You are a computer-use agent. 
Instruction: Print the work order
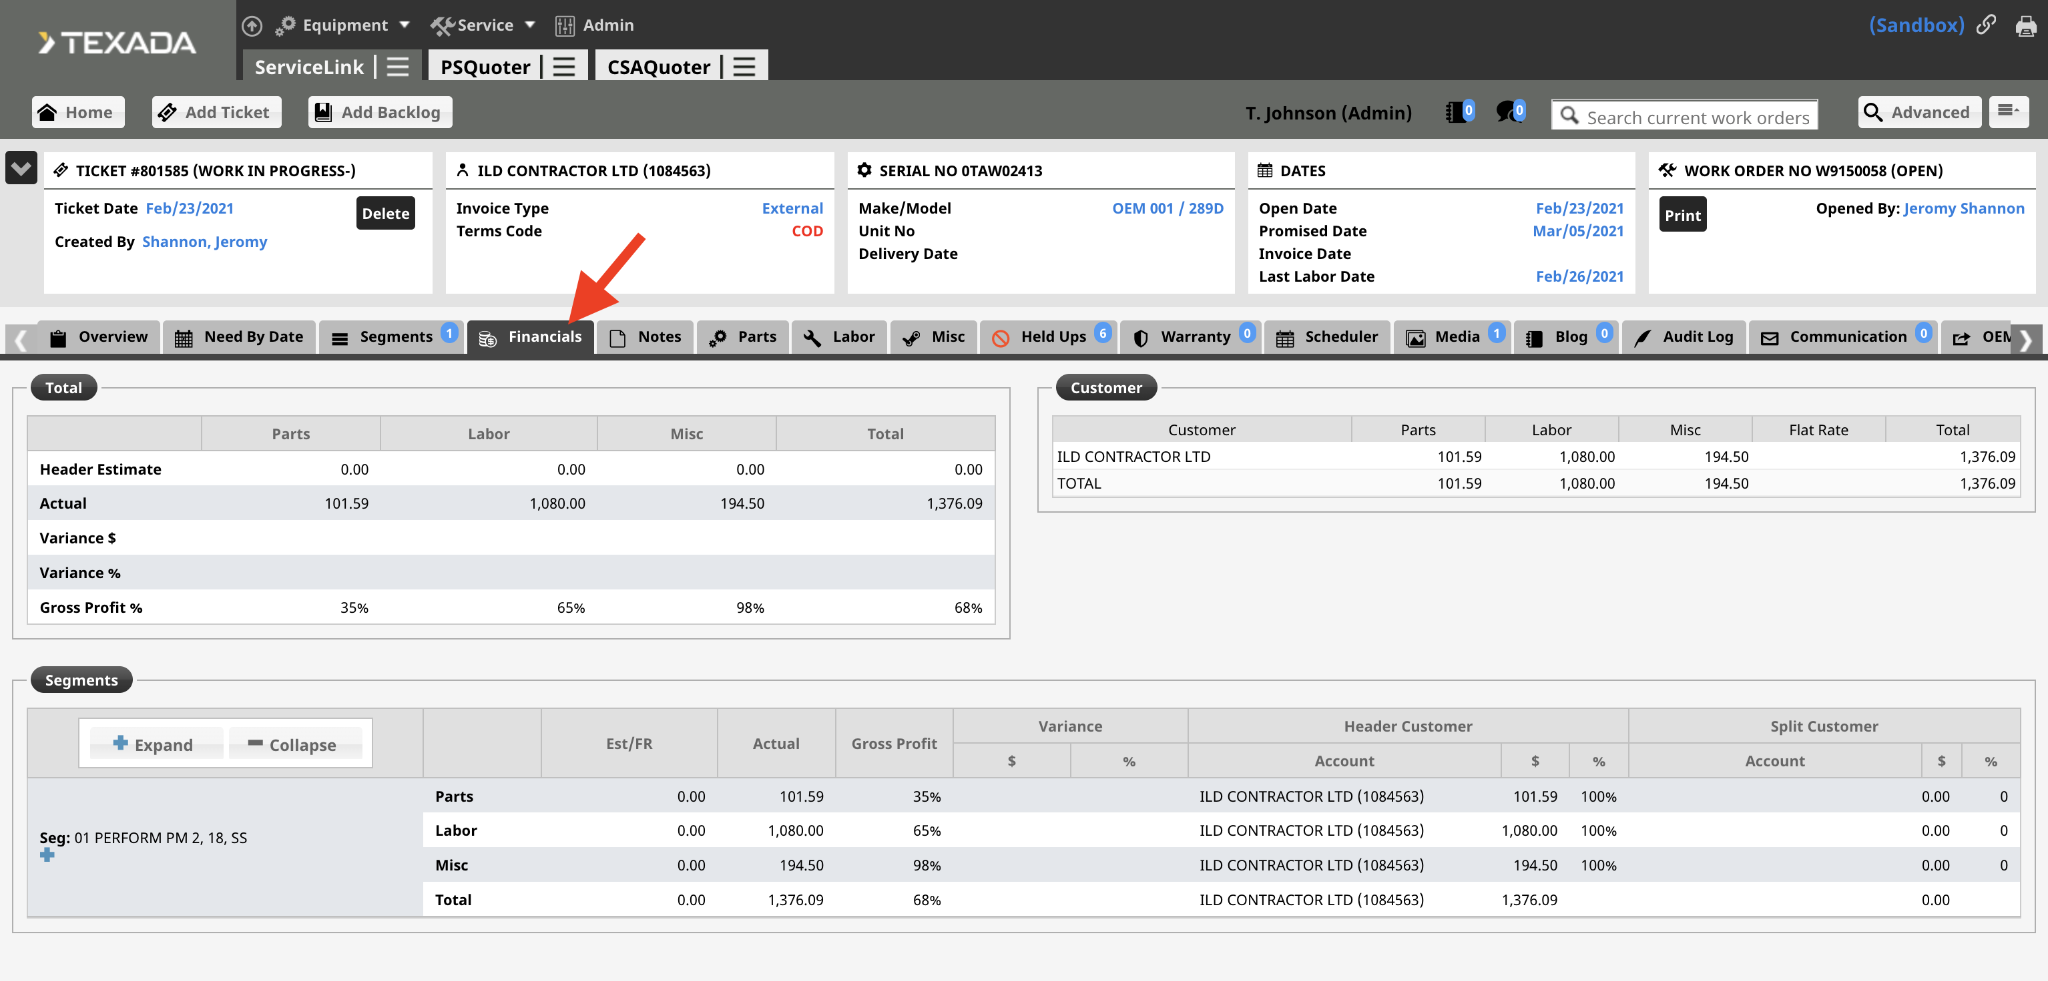(x=1683, y=215)
